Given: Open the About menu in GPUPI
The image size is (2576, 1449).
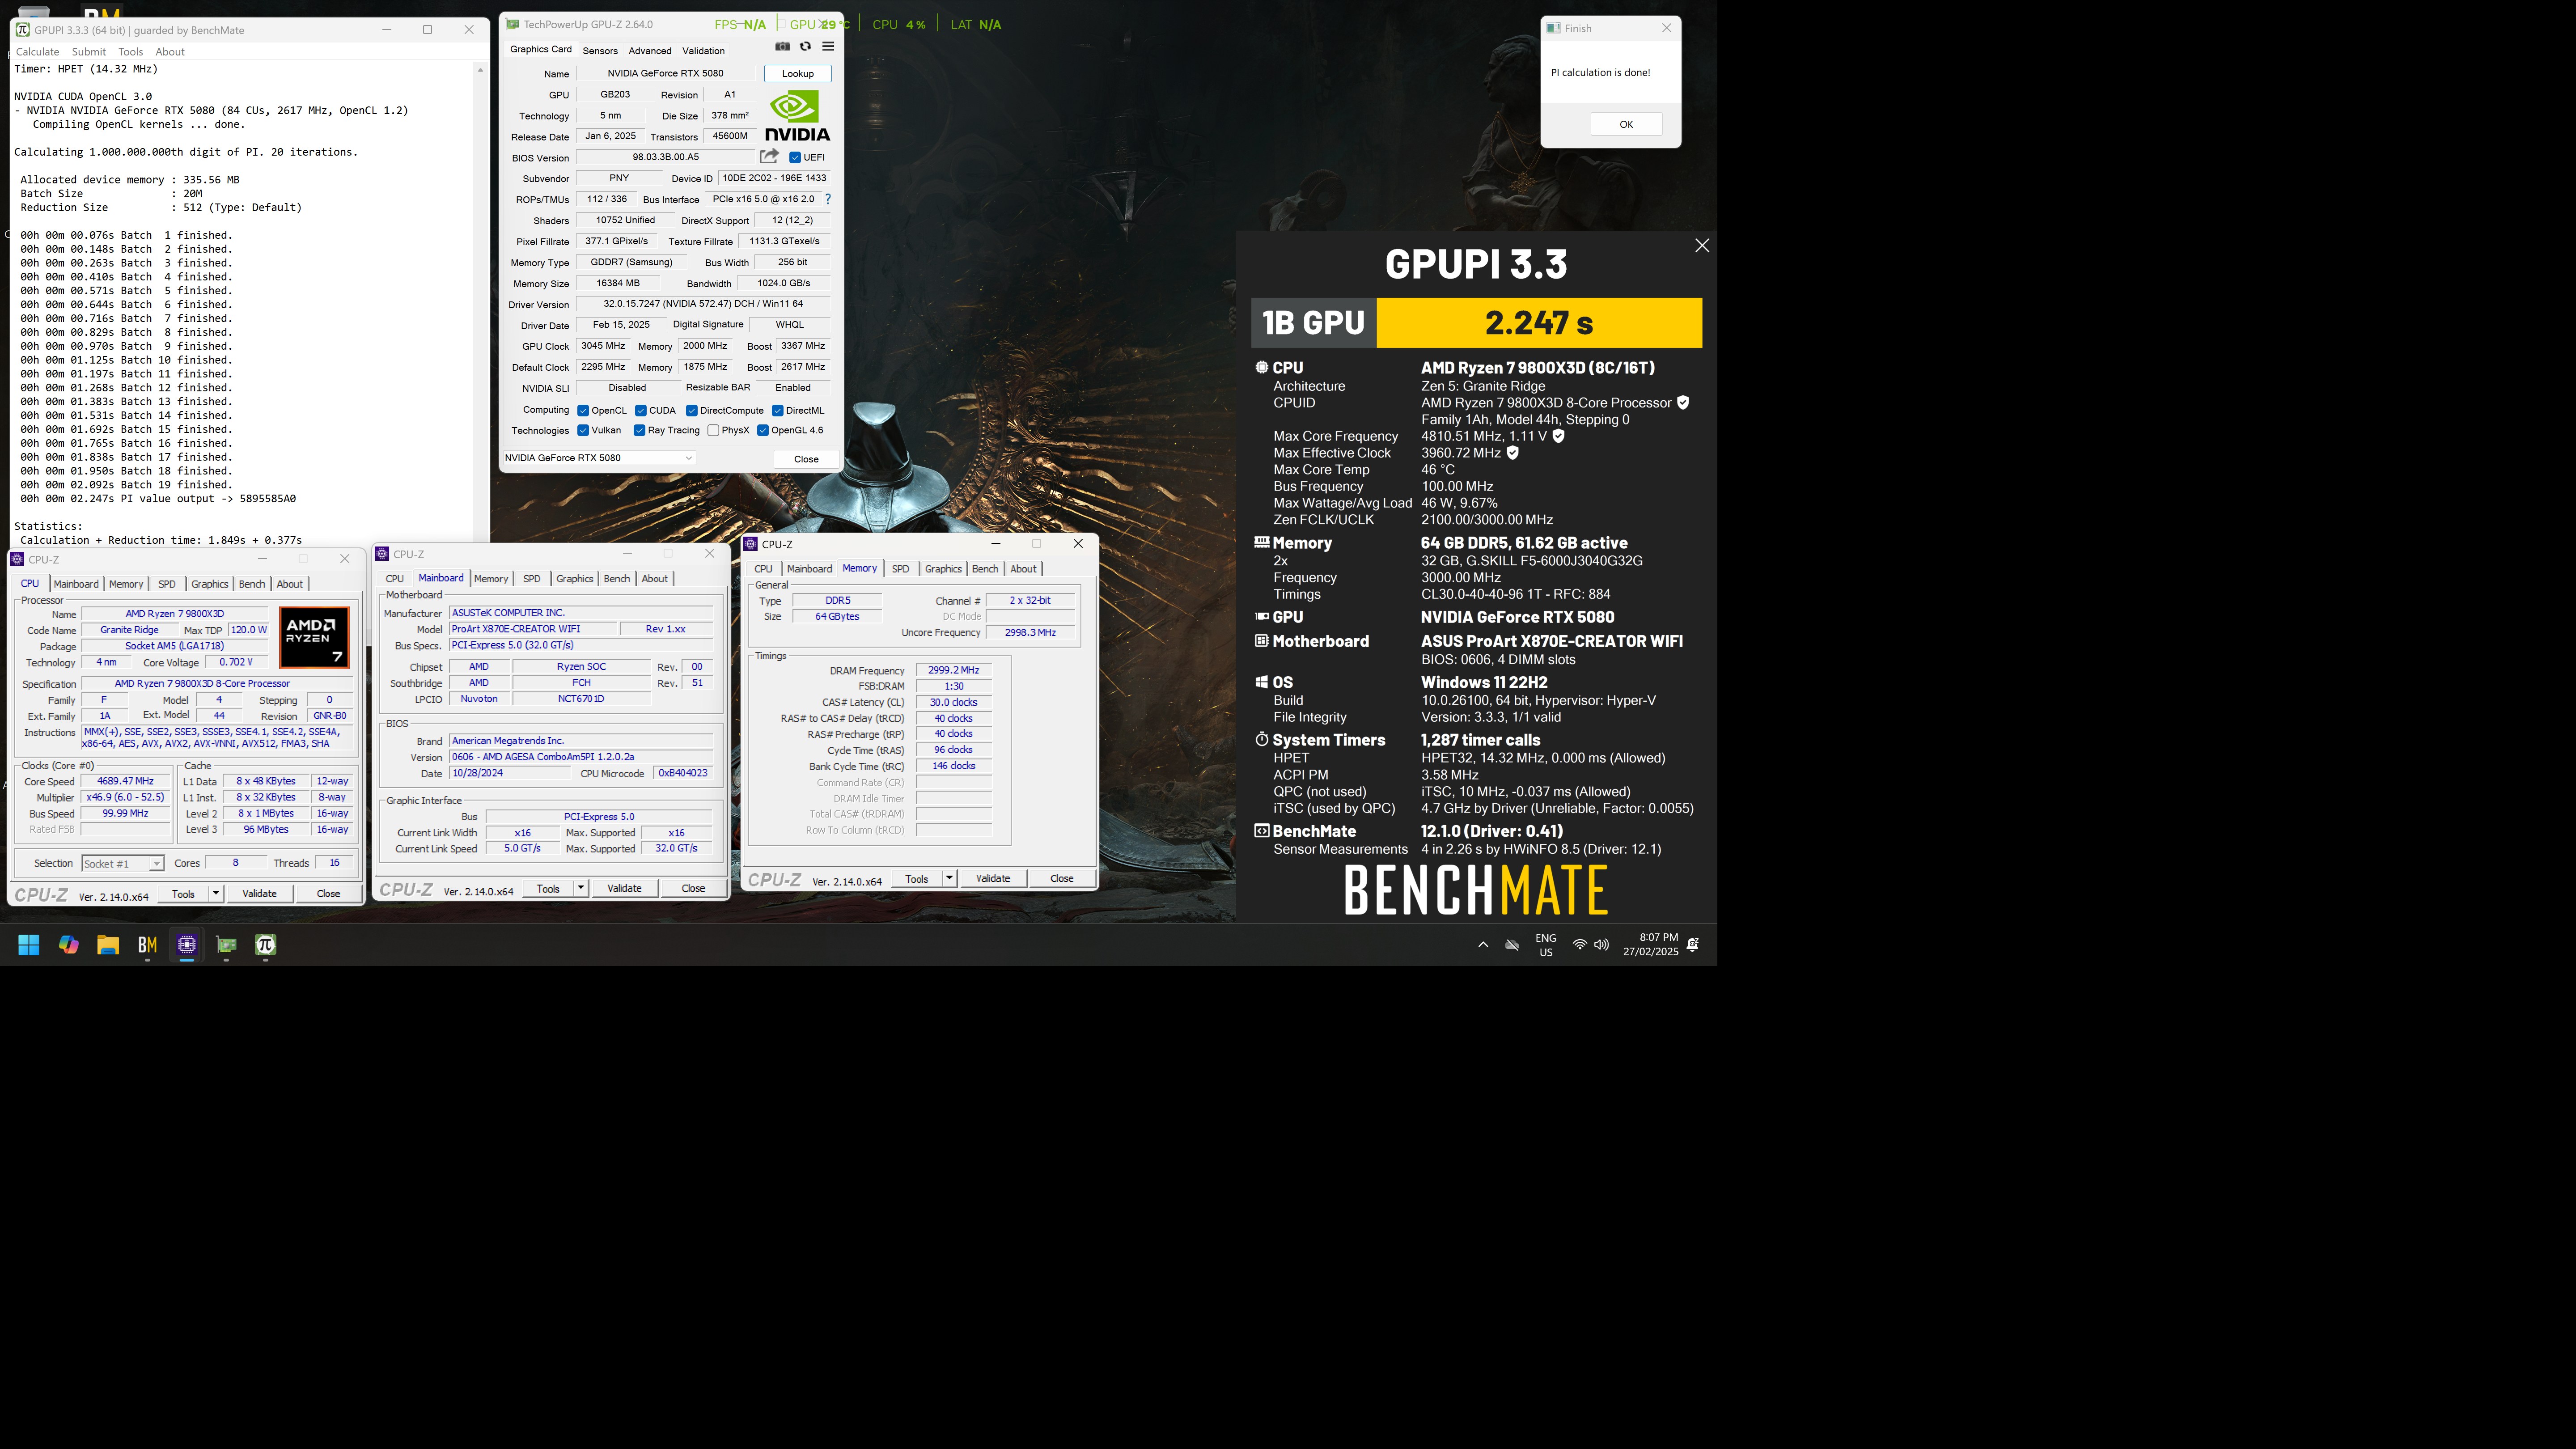Looking at the screenshot, I should [170, 51].
